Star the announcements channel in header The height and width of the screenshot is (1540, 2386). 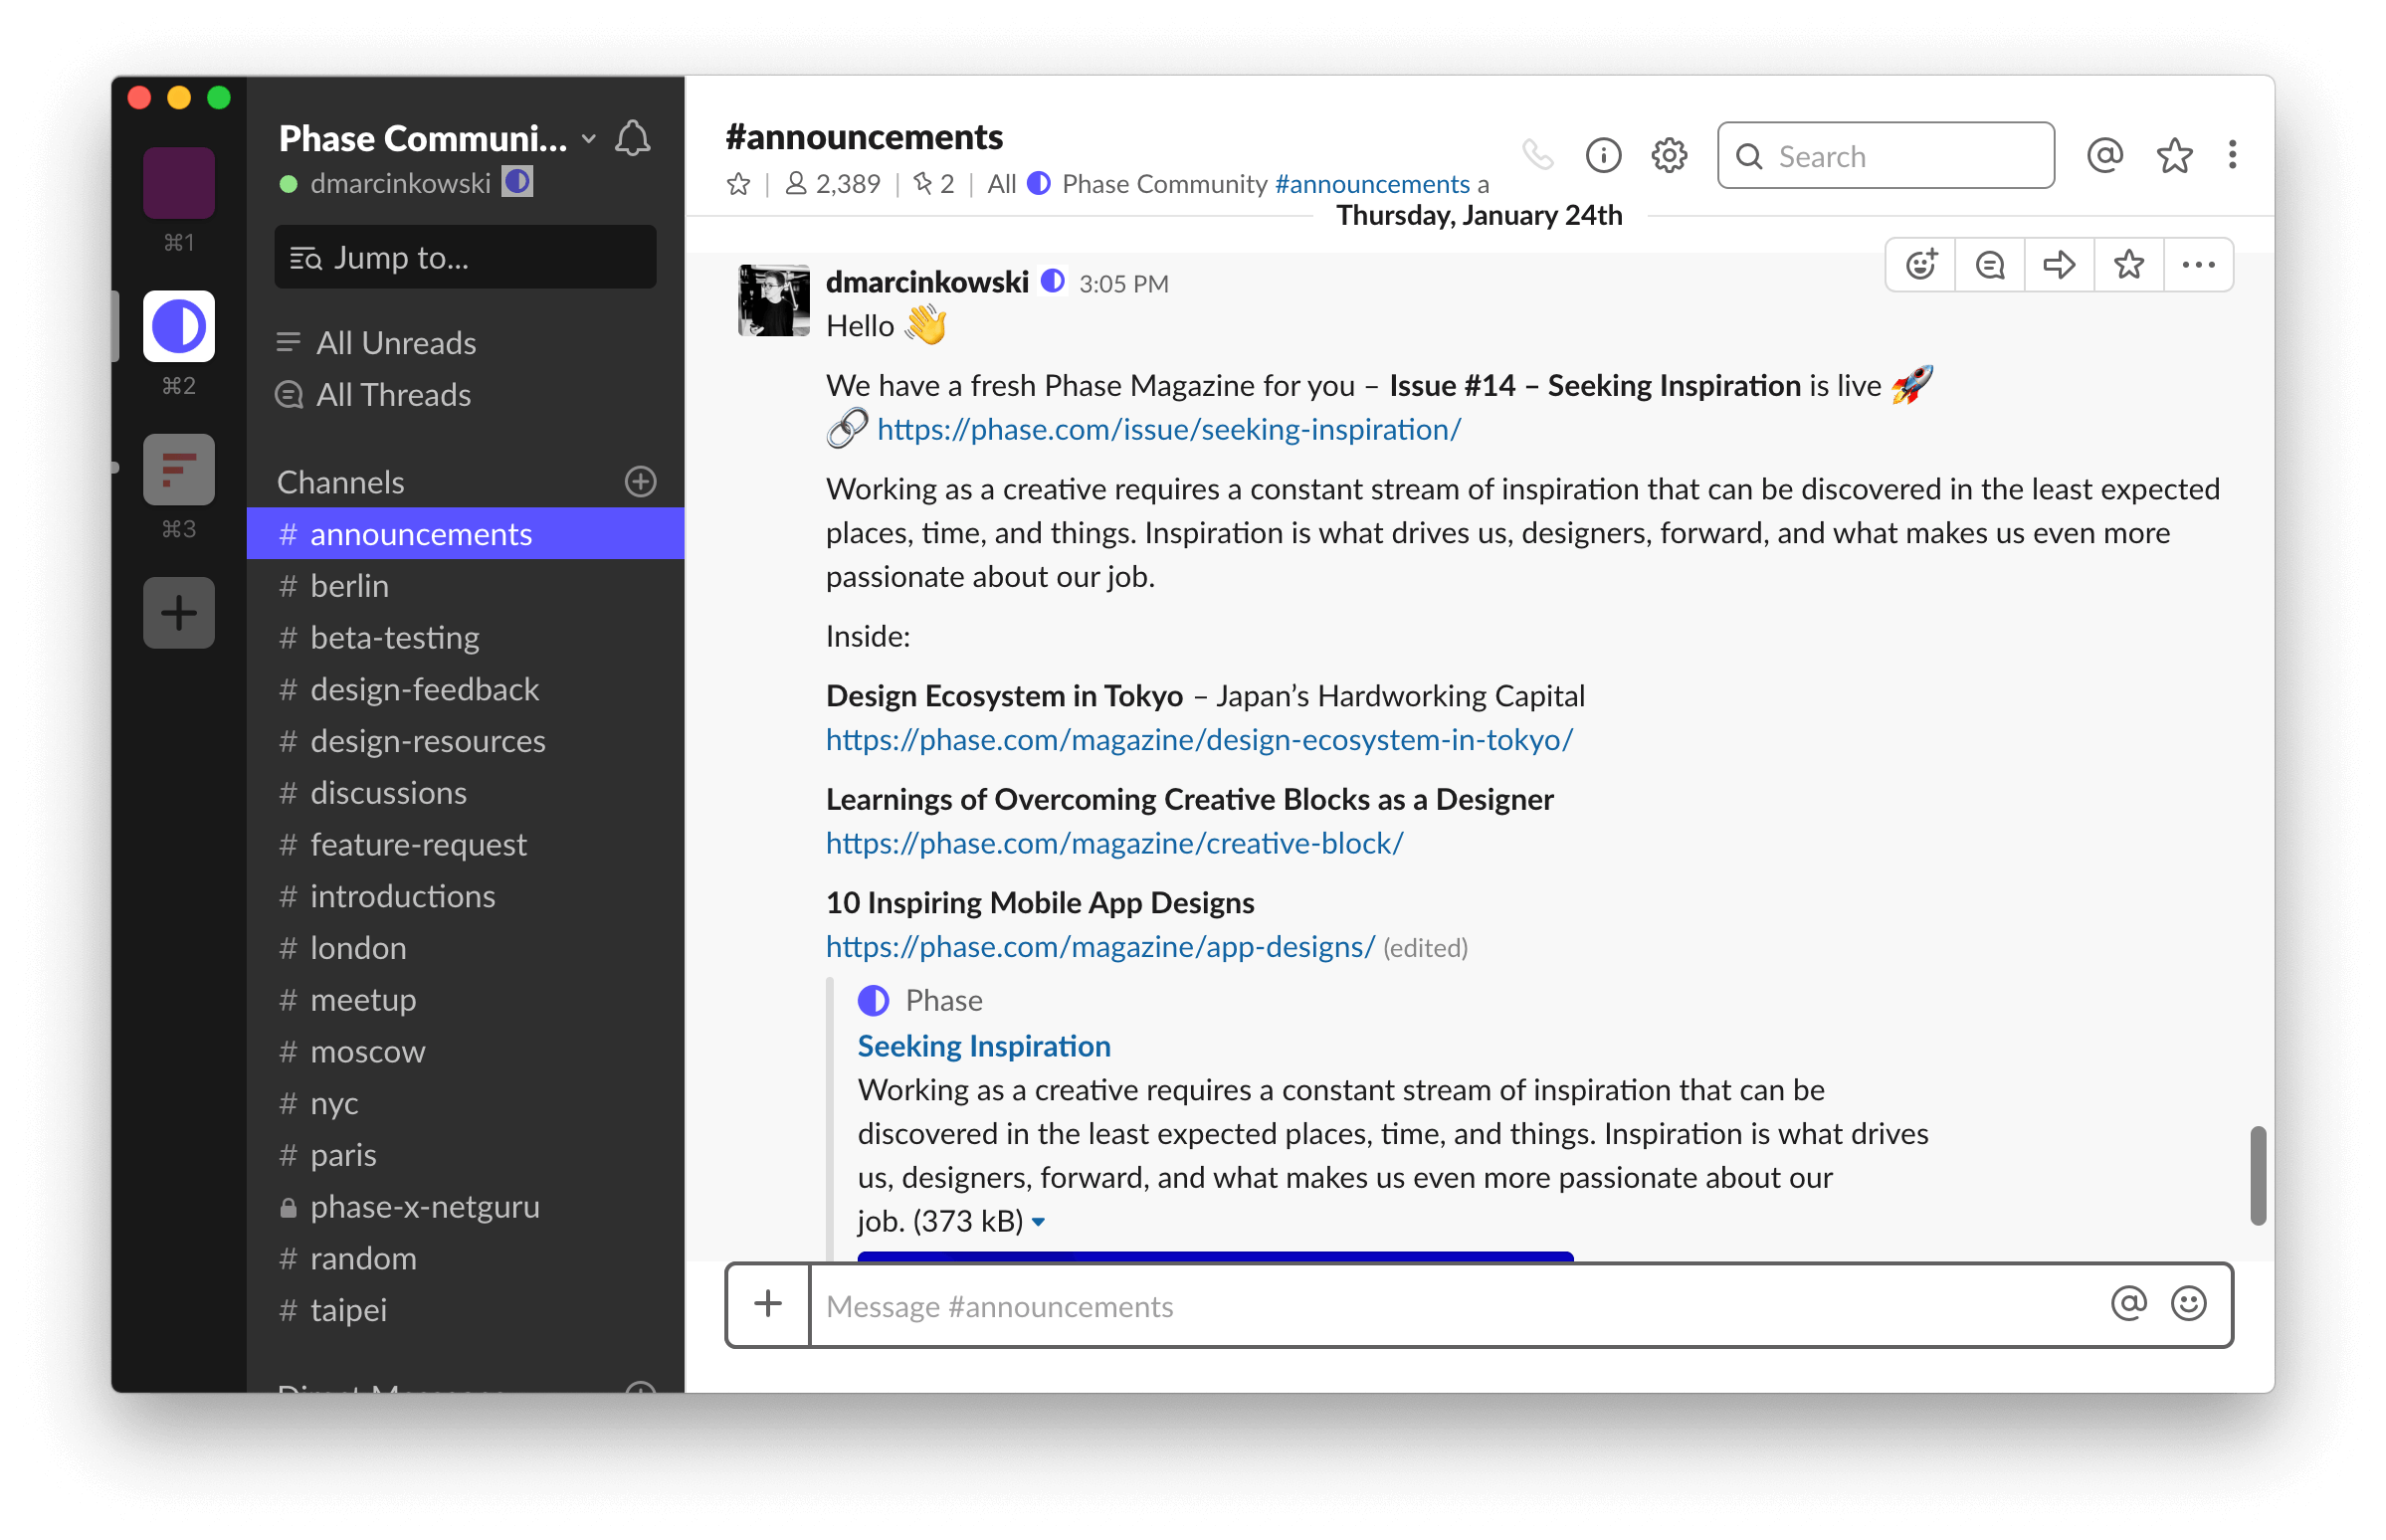point(738,184)
